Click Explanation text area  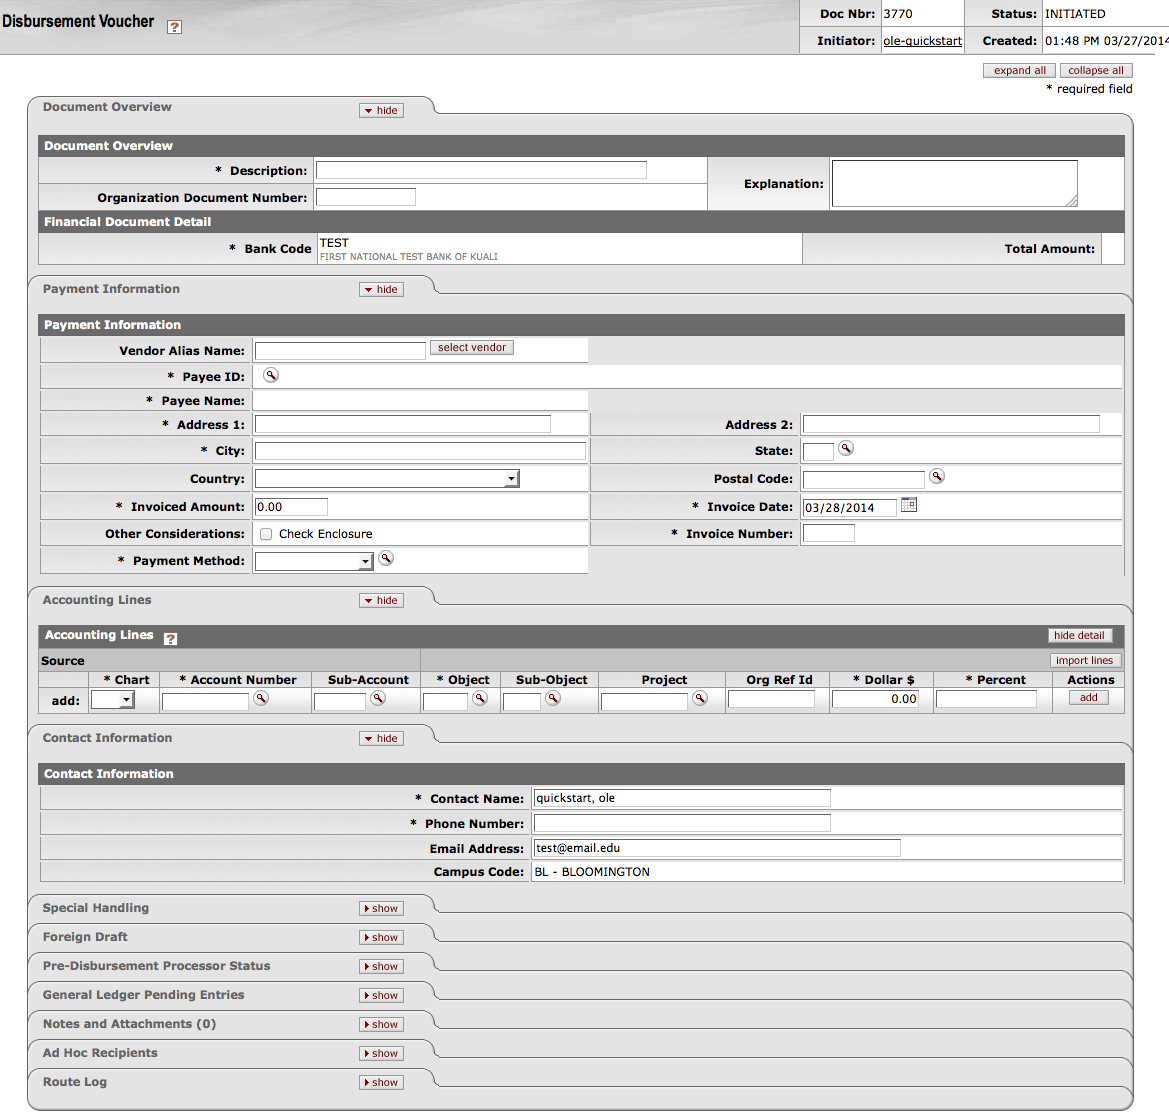pyautogui.click(x=954, y=183)
